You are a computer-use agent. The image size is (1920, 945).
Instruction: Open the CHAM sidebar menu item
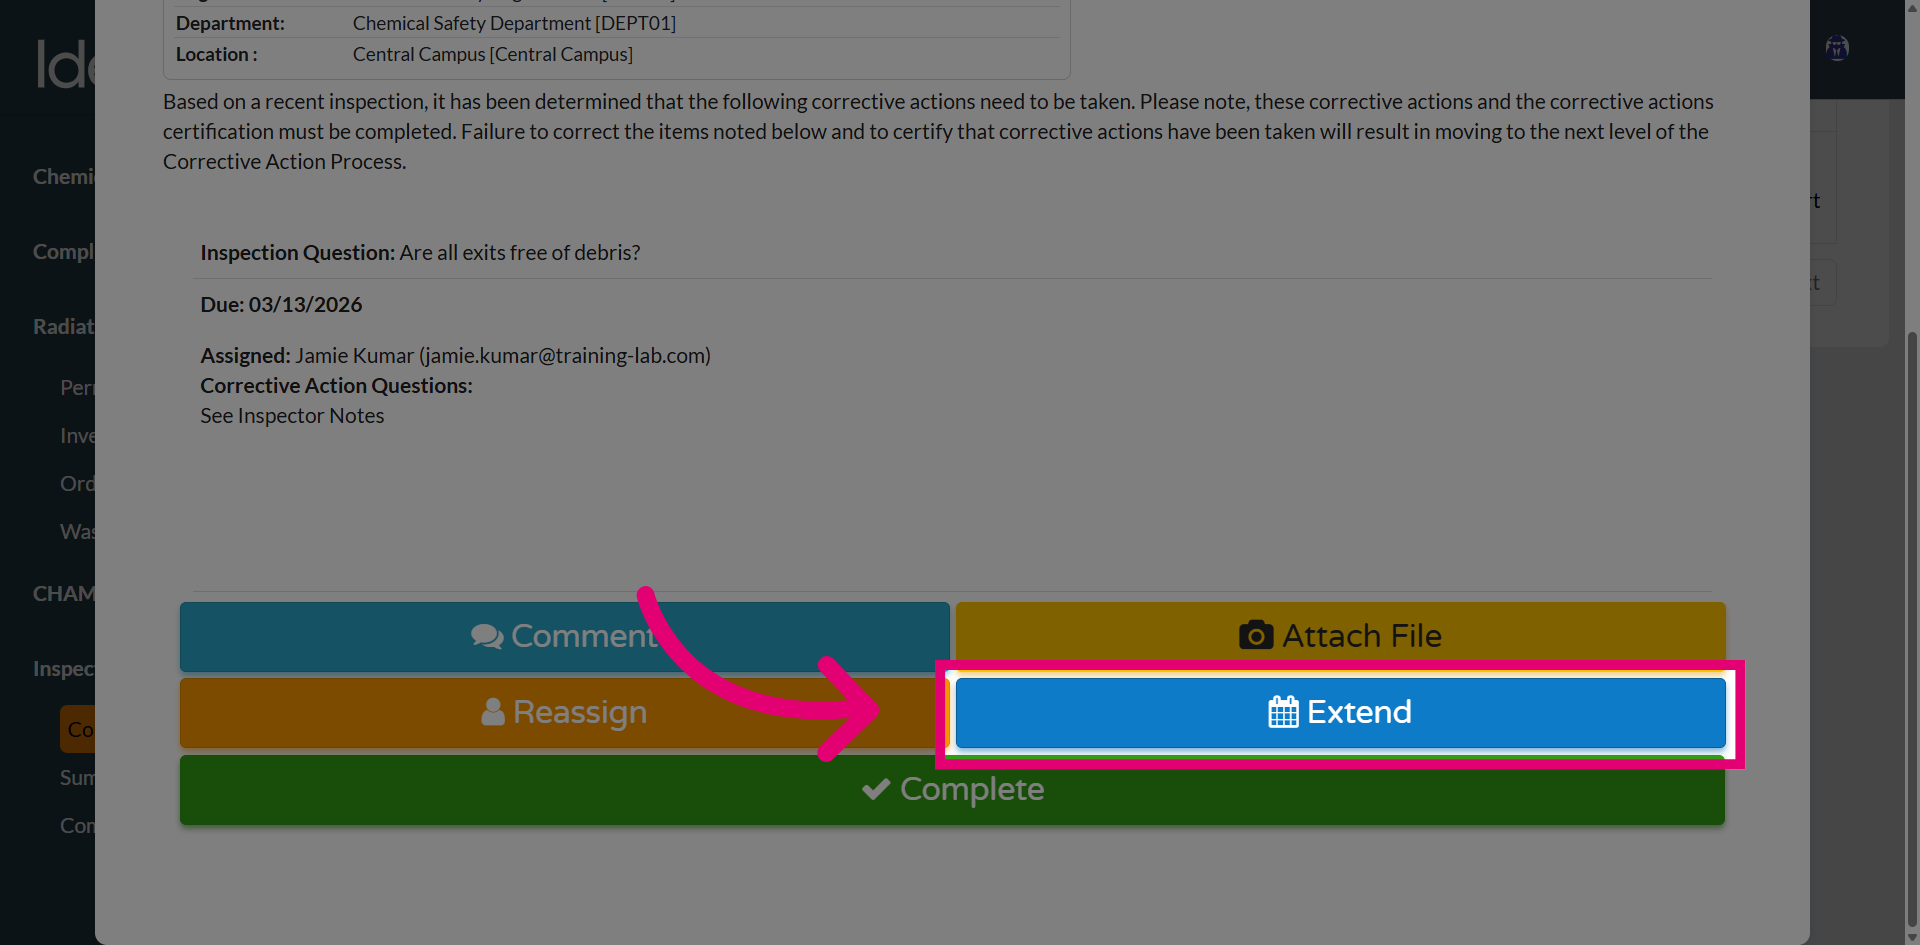(64, 594)
